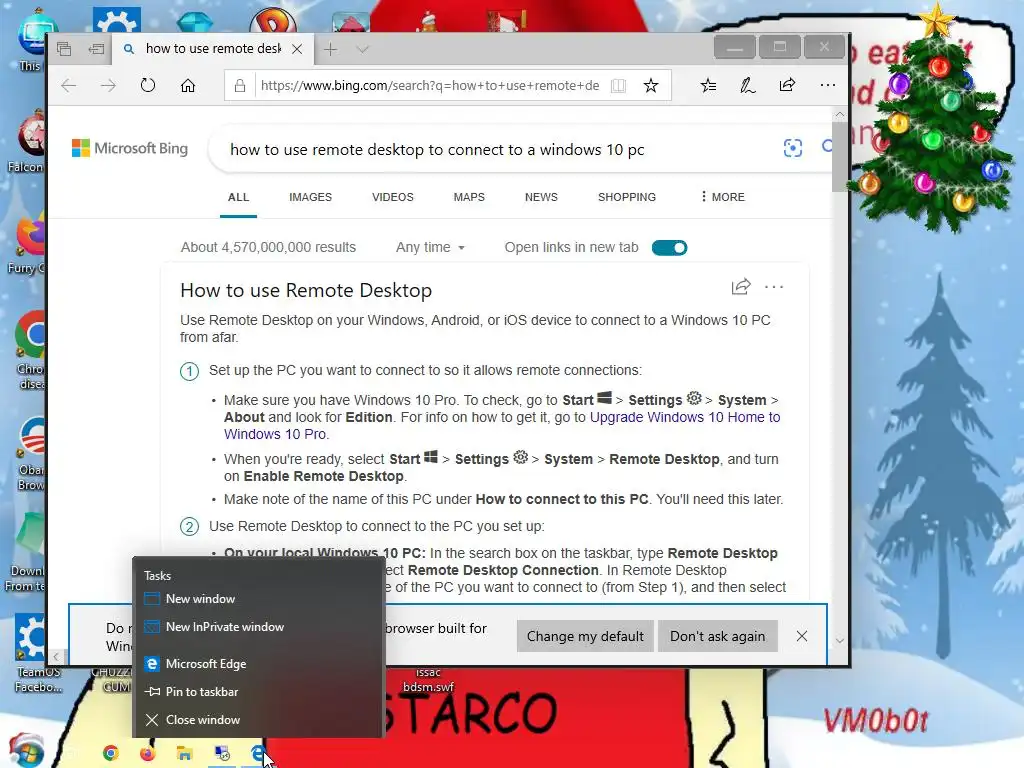Select Microsoft Edge in jump list
Image resolution: width=1024 pixels, height=768 pixels.
point(257,664)
